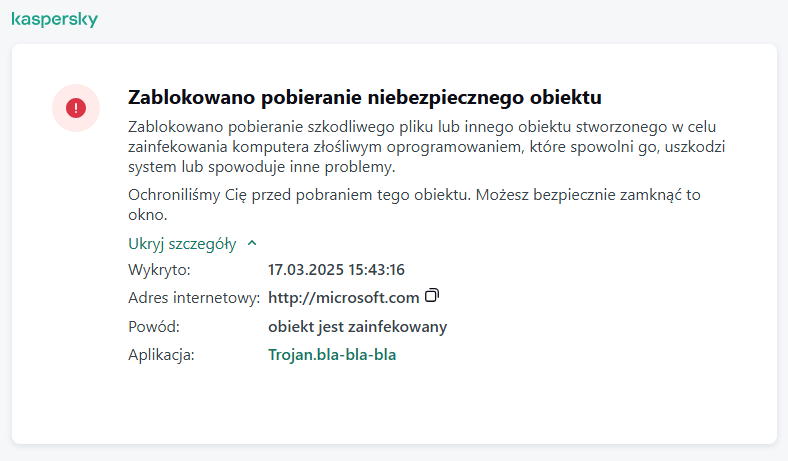Open the Trojan.bla-bla-bla threat link

[x=332, y=355]
